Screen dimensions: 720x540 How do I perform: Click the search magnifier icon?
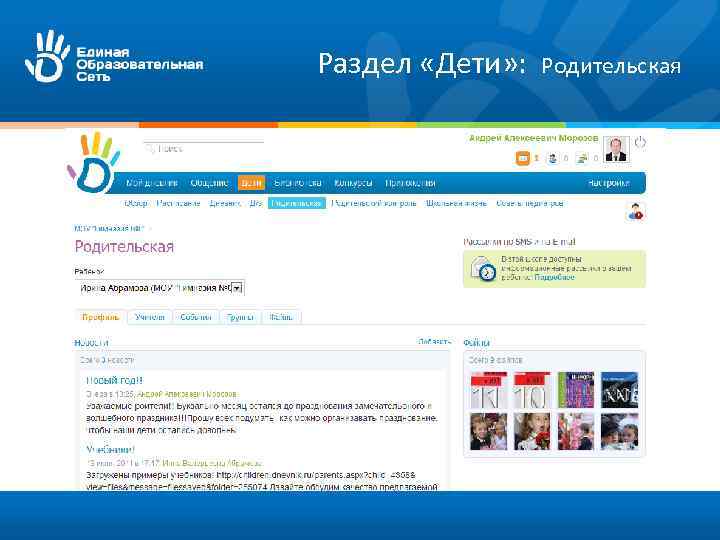coord(149,149)
